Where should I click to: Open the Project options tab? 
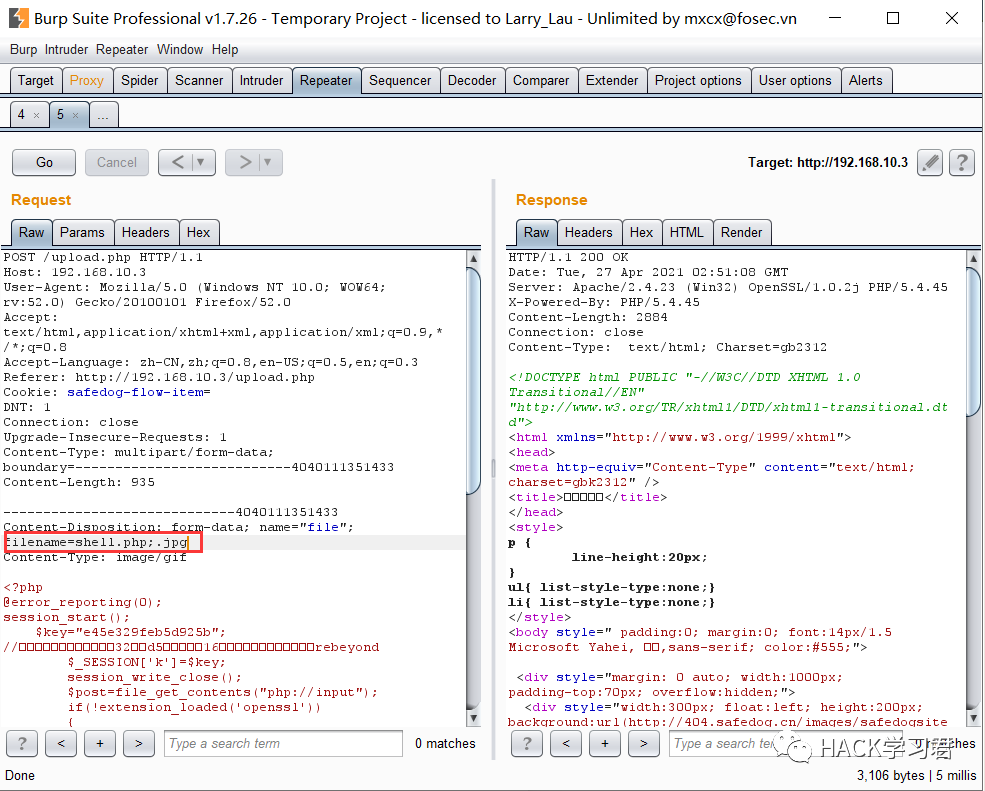698,80
